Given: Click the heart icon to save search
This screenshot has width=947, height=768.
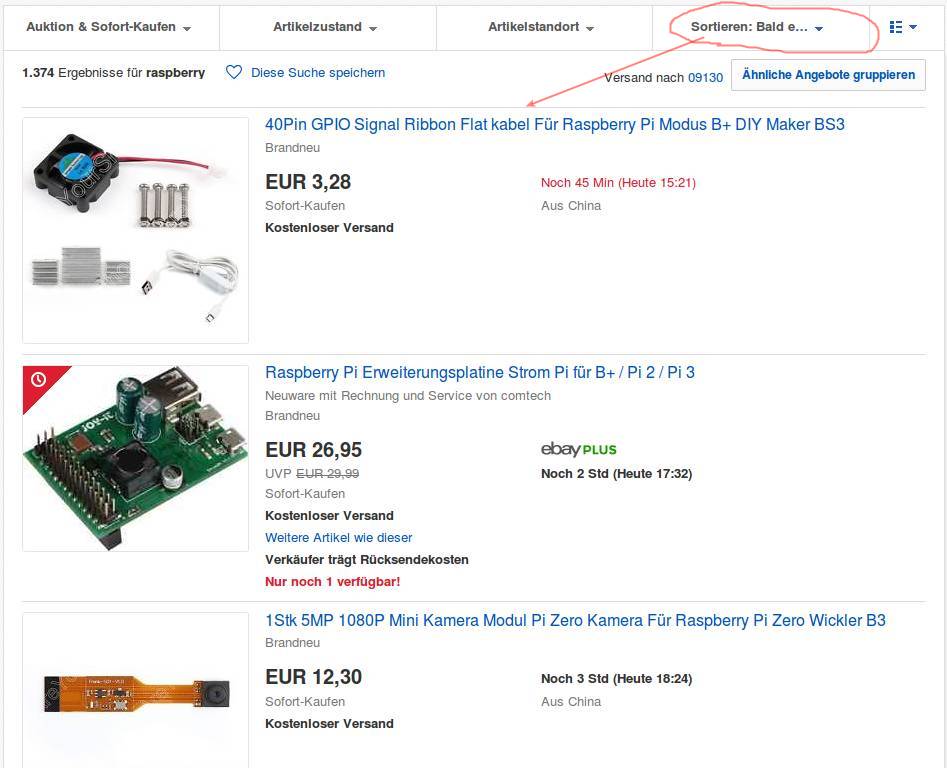Looking at the screenshot, I should (234, 73).
